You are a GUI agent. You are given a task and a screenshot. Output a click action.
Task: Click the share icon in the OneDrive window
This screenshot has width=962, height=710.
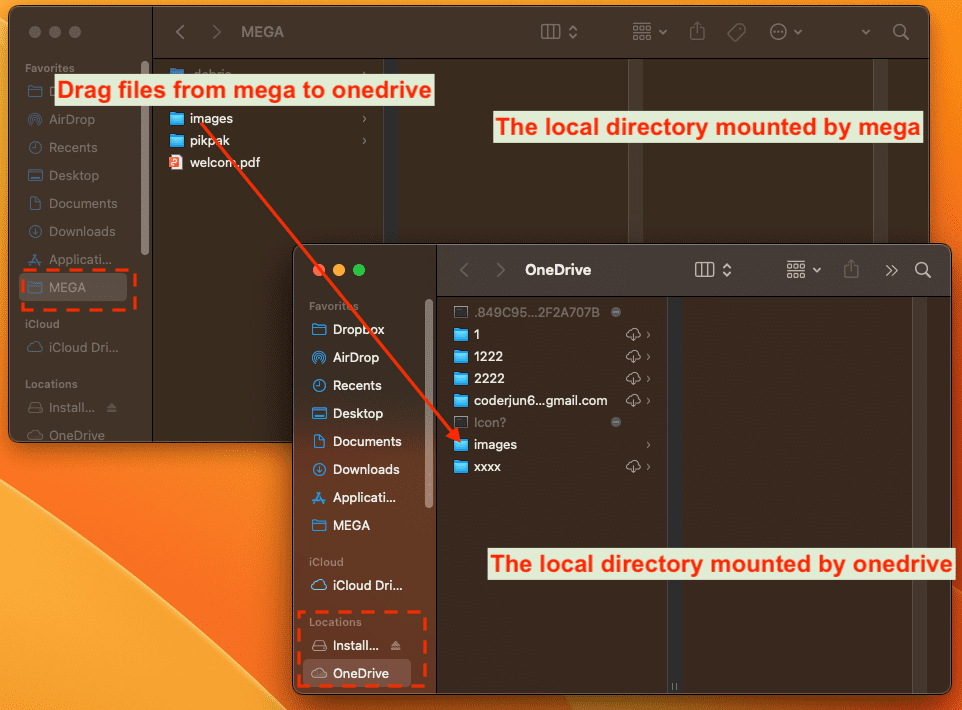851,269
